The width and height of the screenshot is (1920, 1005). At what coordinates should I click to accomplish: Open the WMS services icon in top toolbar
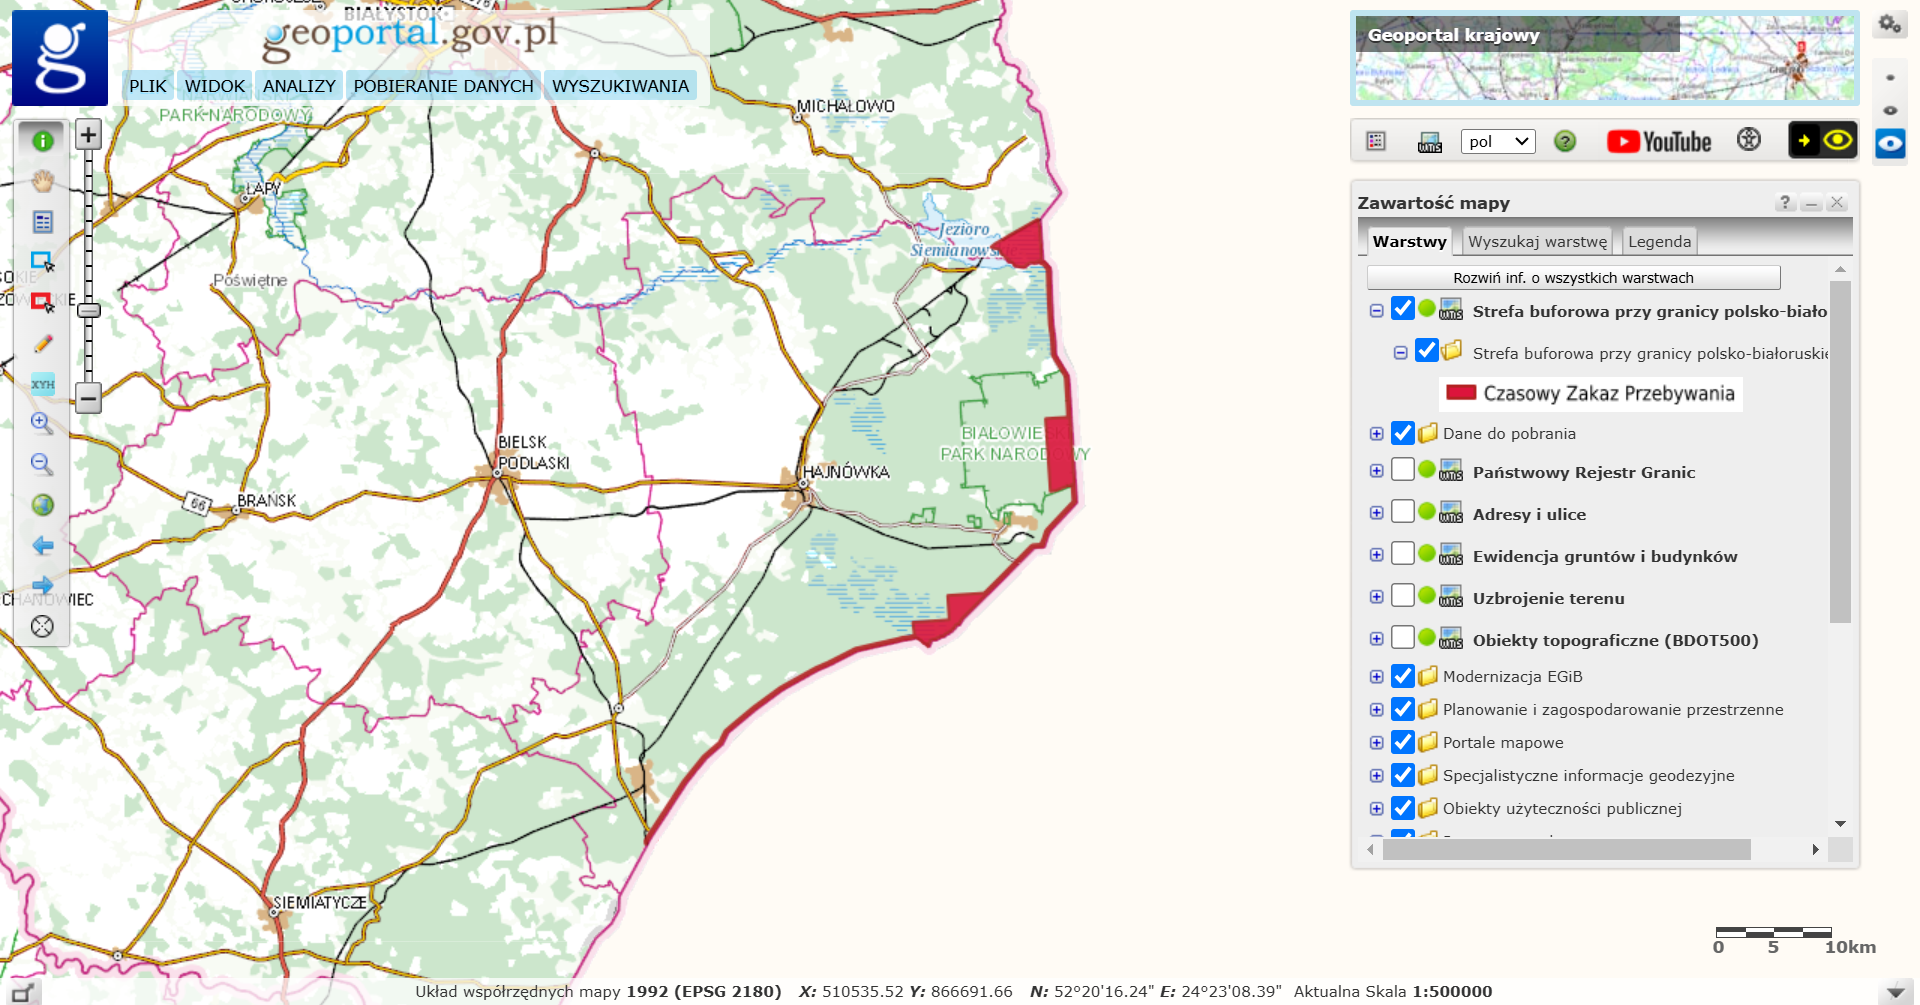pyautogui.click(x=1430, y=142)
